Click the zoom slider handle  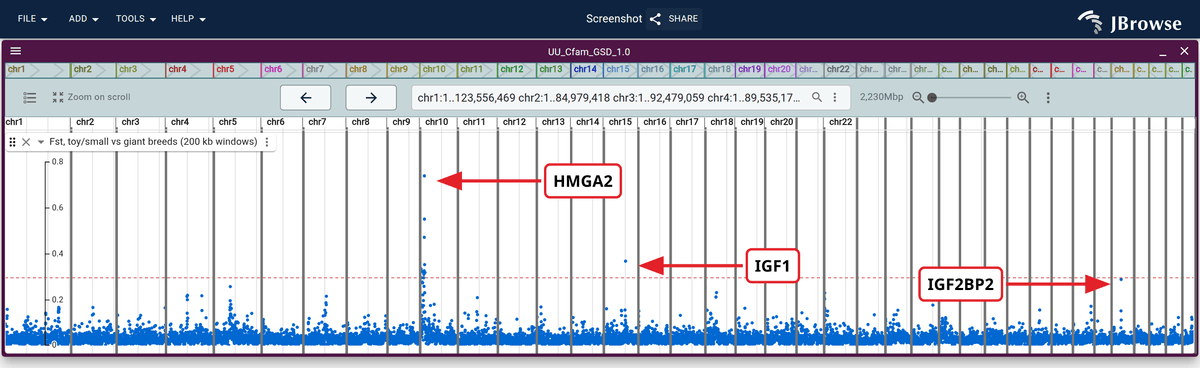point(932,97)
